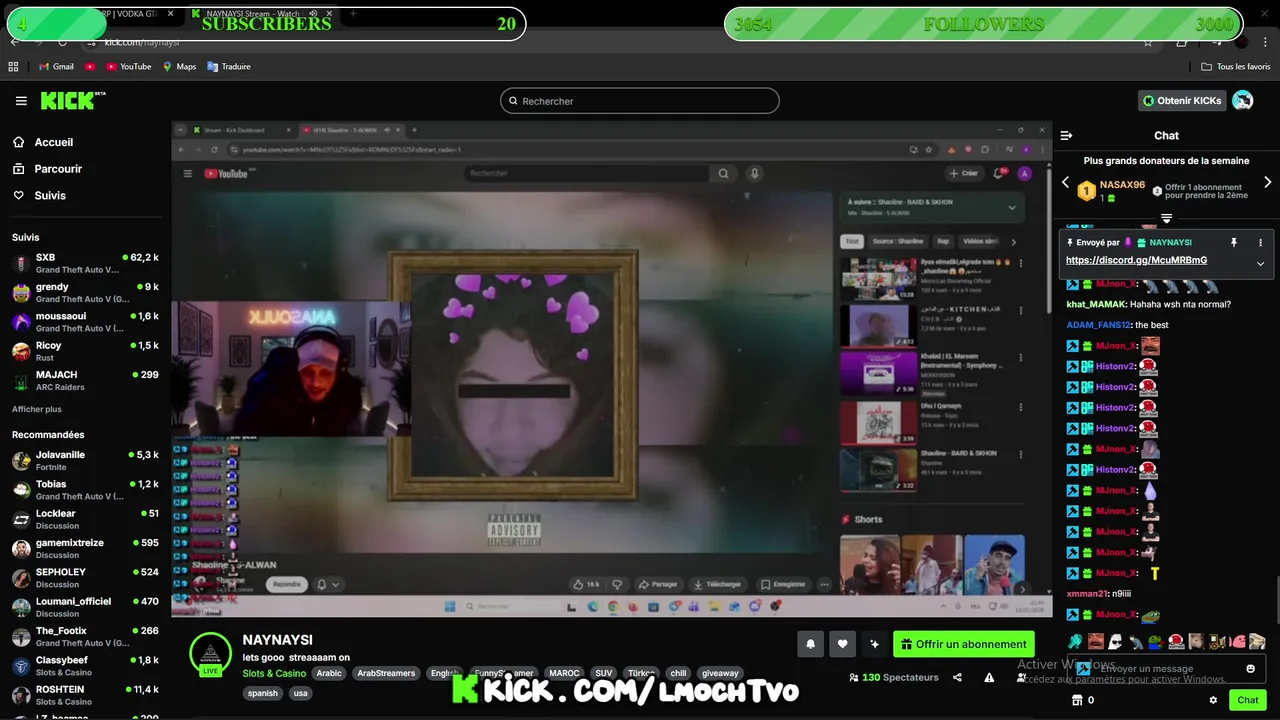
Task: Open the emoji picker in message box
Action: tap(1250, 668)
